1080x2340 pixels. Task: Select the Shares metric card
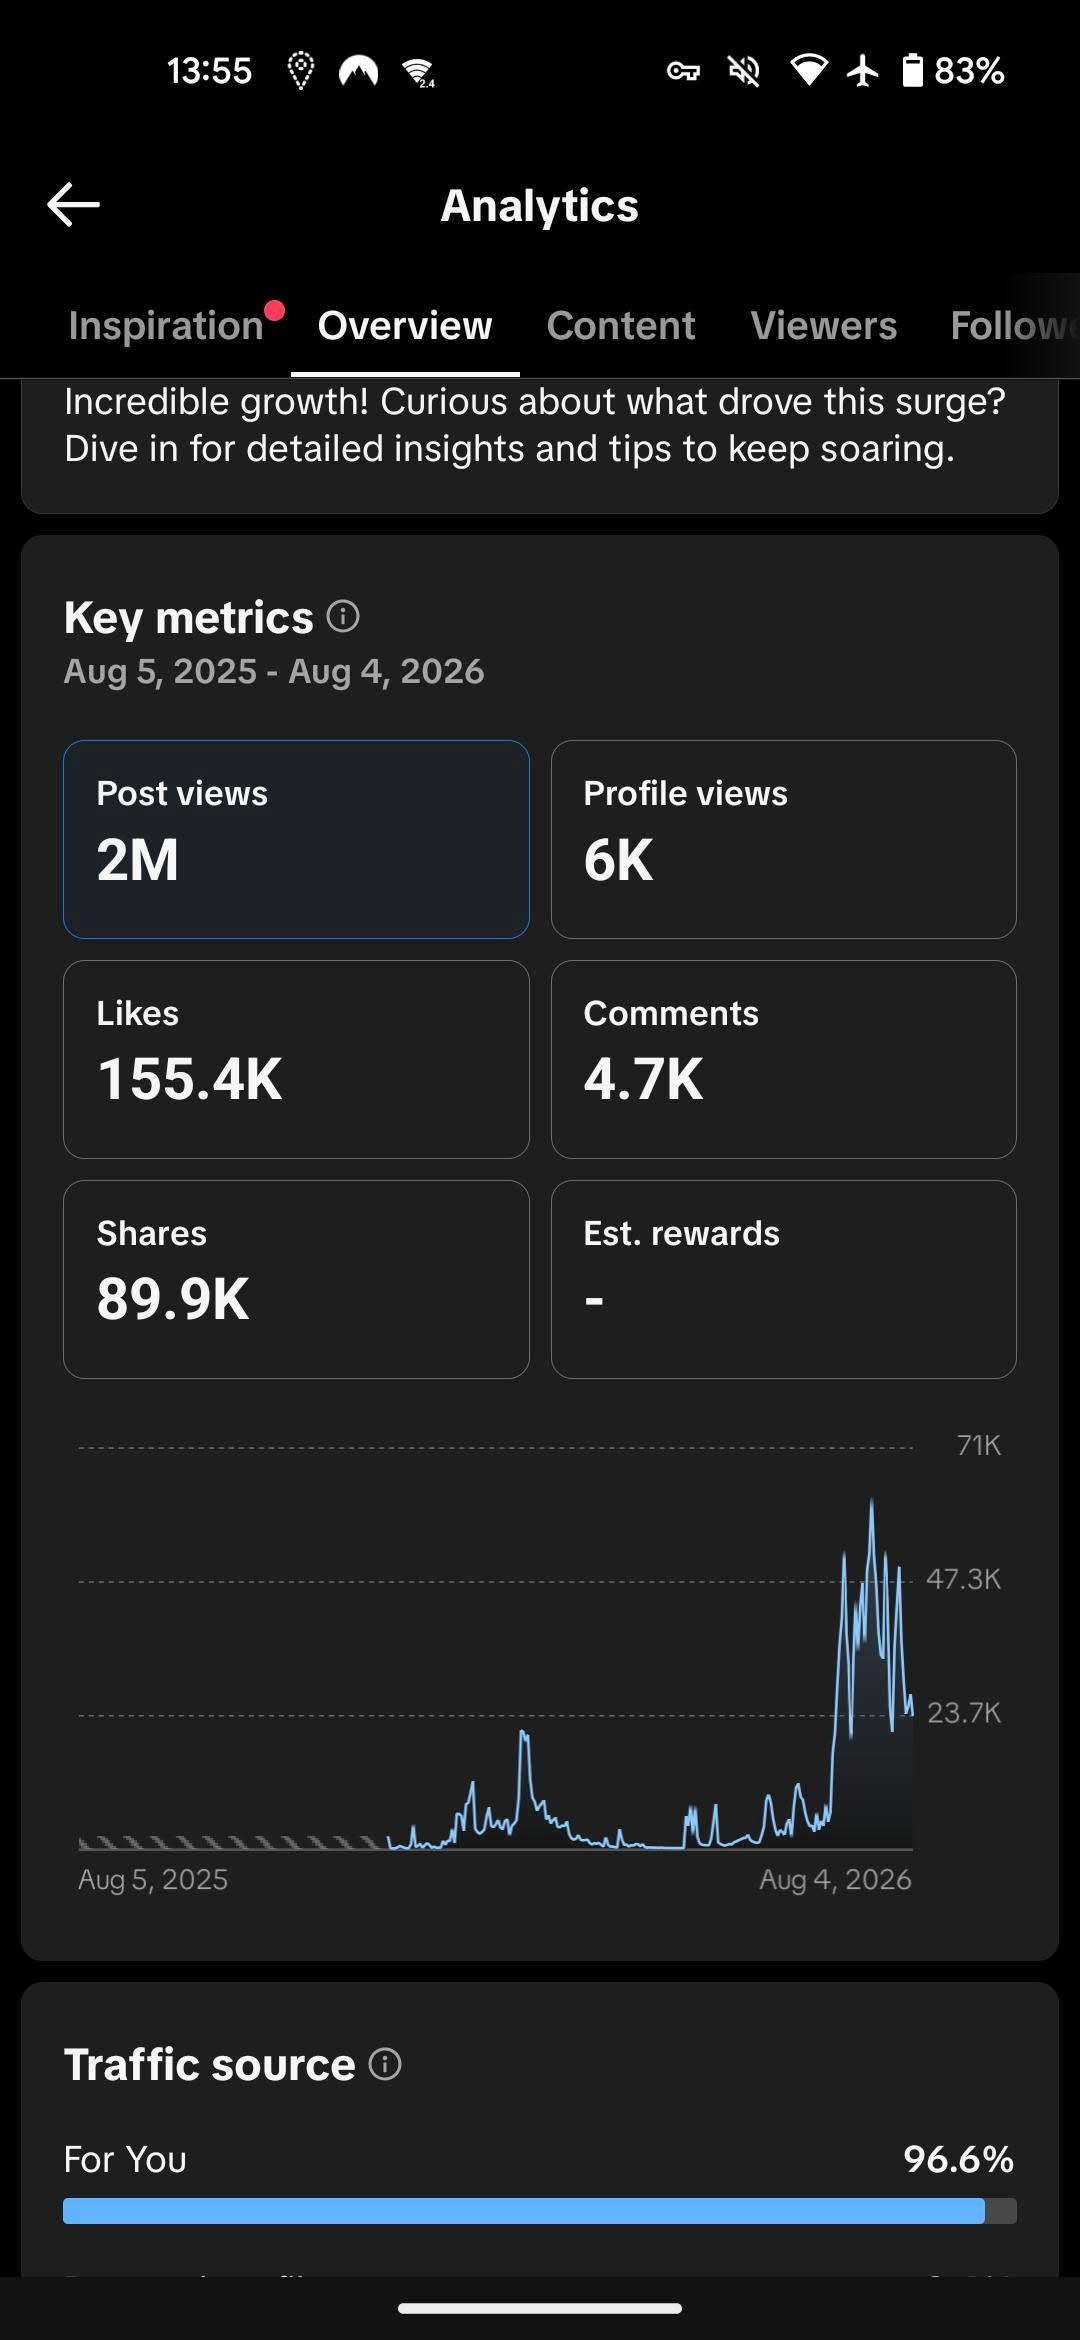click(x=296, y=1279)
